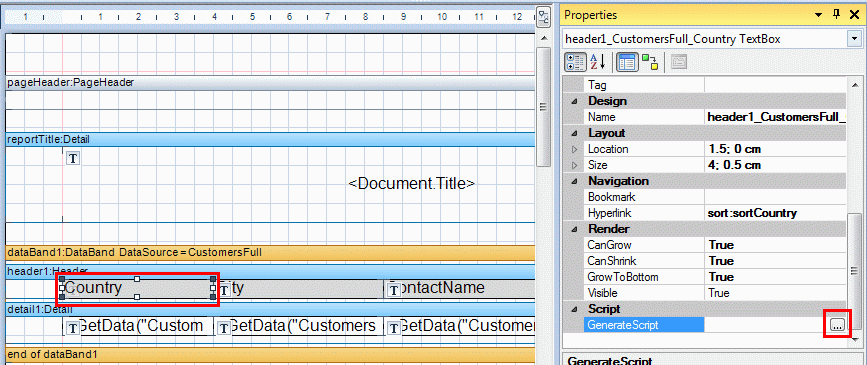This screenshot has width=867, height=365.
Task: Sort properties alphabetically with A-Z icon
Action: coord(598,63)
